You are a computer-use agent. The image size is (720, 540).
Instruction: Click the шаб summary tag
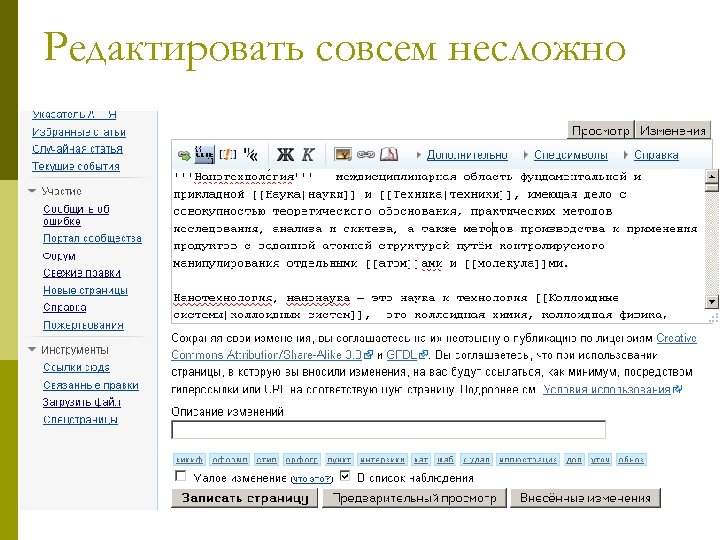pyautogui.click(x=445, y=459)
